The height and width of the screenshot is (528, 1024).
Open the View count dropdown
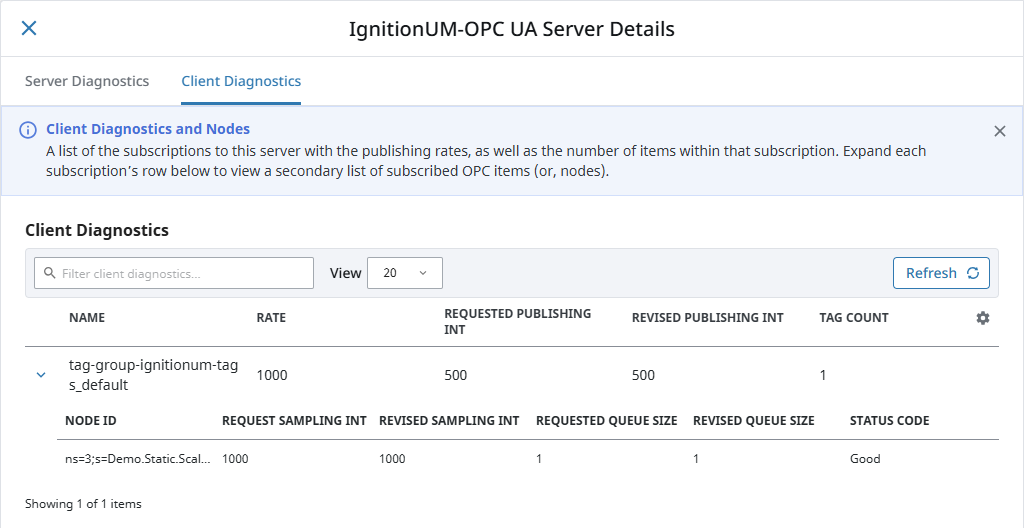[x=405, y=273]
